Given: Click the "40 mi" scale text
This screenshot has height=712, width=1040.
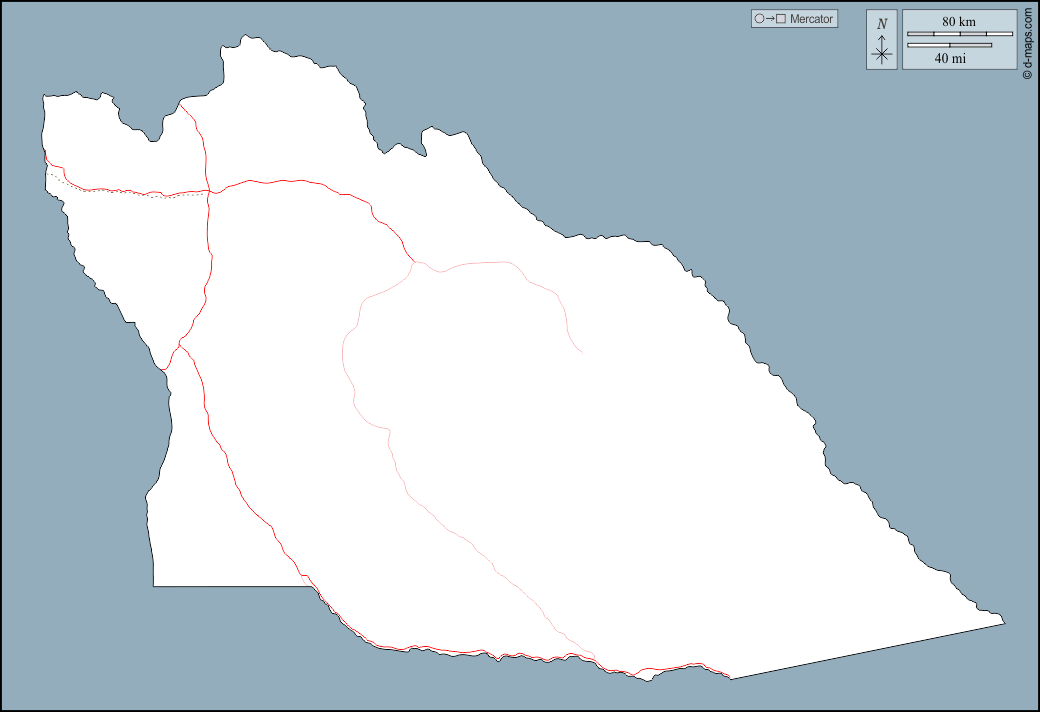Looking at the screenshot, I should coord(950,58).
